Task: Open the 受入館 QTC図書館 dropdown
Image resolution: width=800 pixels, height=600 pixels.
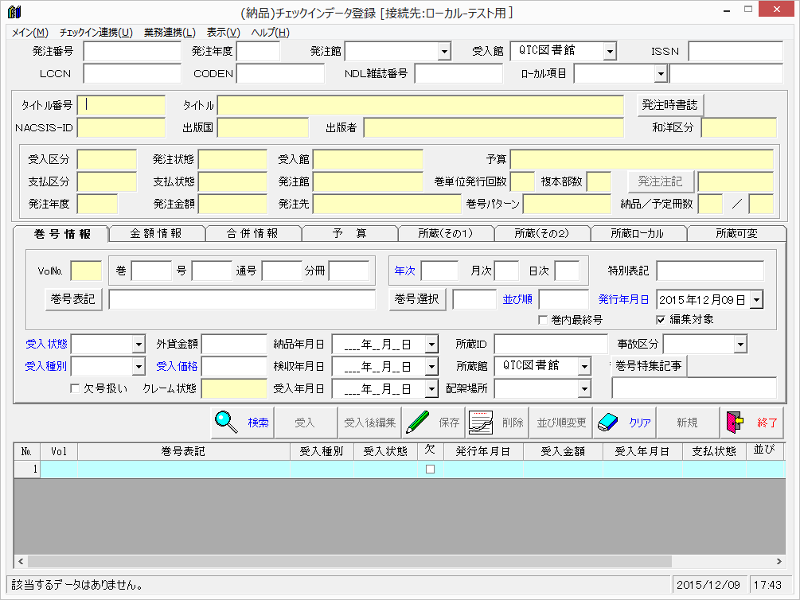Action: [x=610, y=52]
